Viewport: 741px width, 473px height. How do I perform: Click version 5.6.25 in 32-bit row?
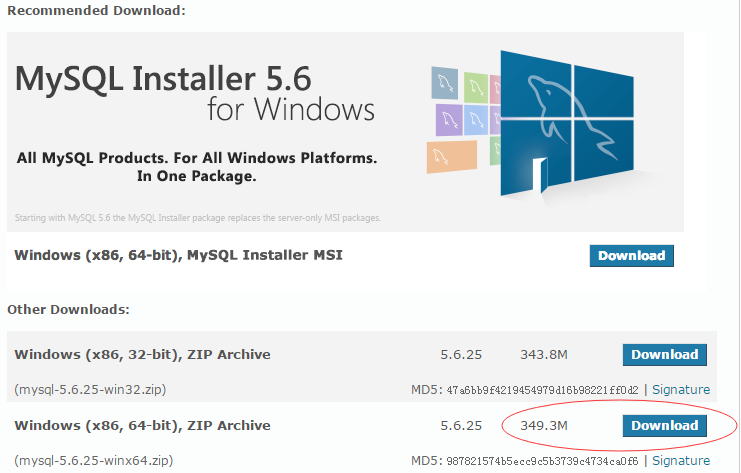[461, 355]
